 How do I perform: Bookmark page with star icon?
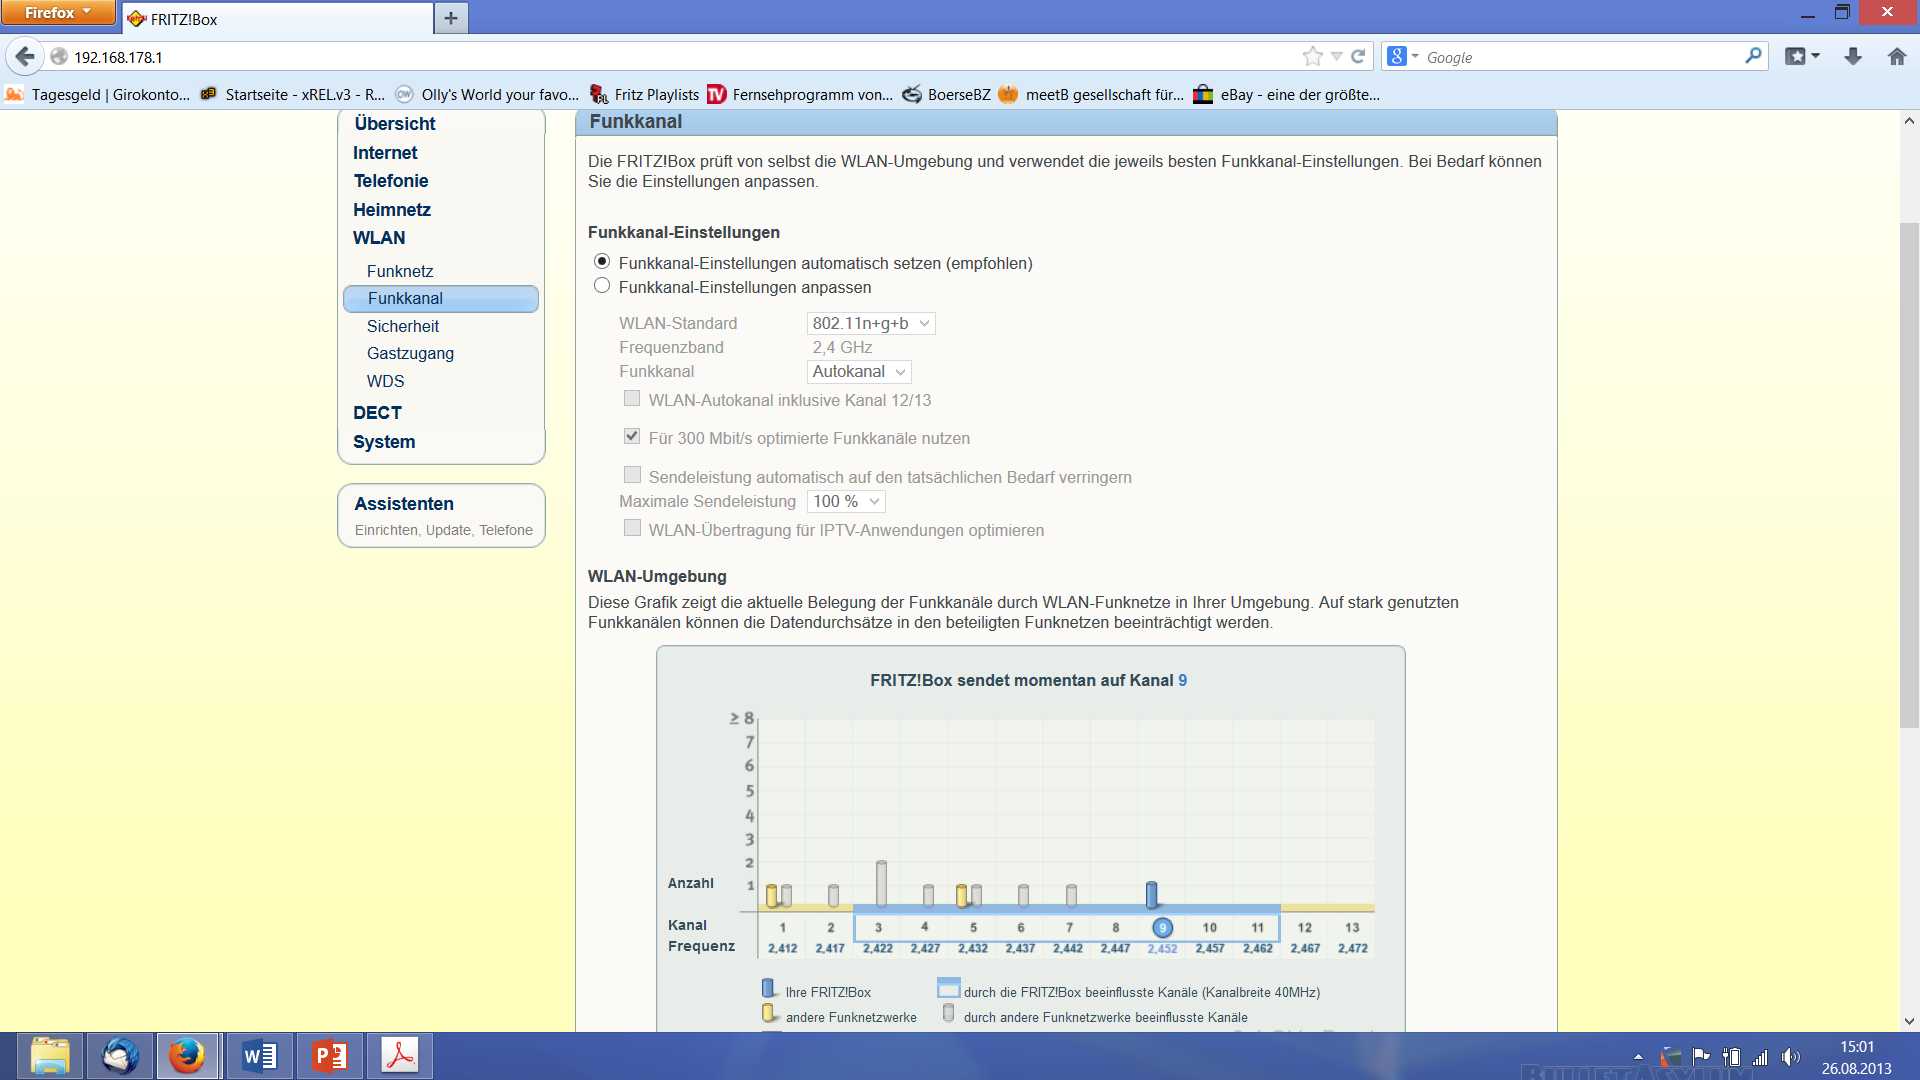click(1312, 57)
